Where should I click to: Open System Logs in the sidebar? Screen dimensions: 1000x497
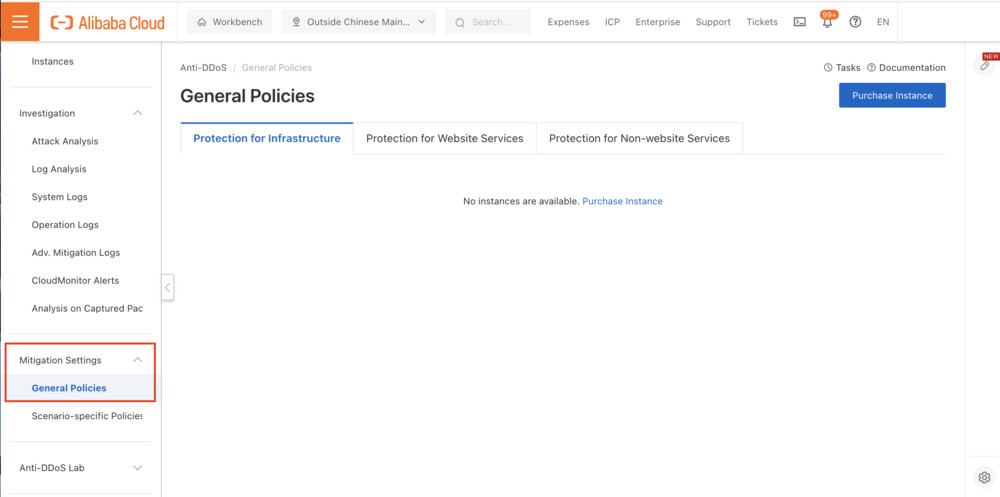point(59,197)
